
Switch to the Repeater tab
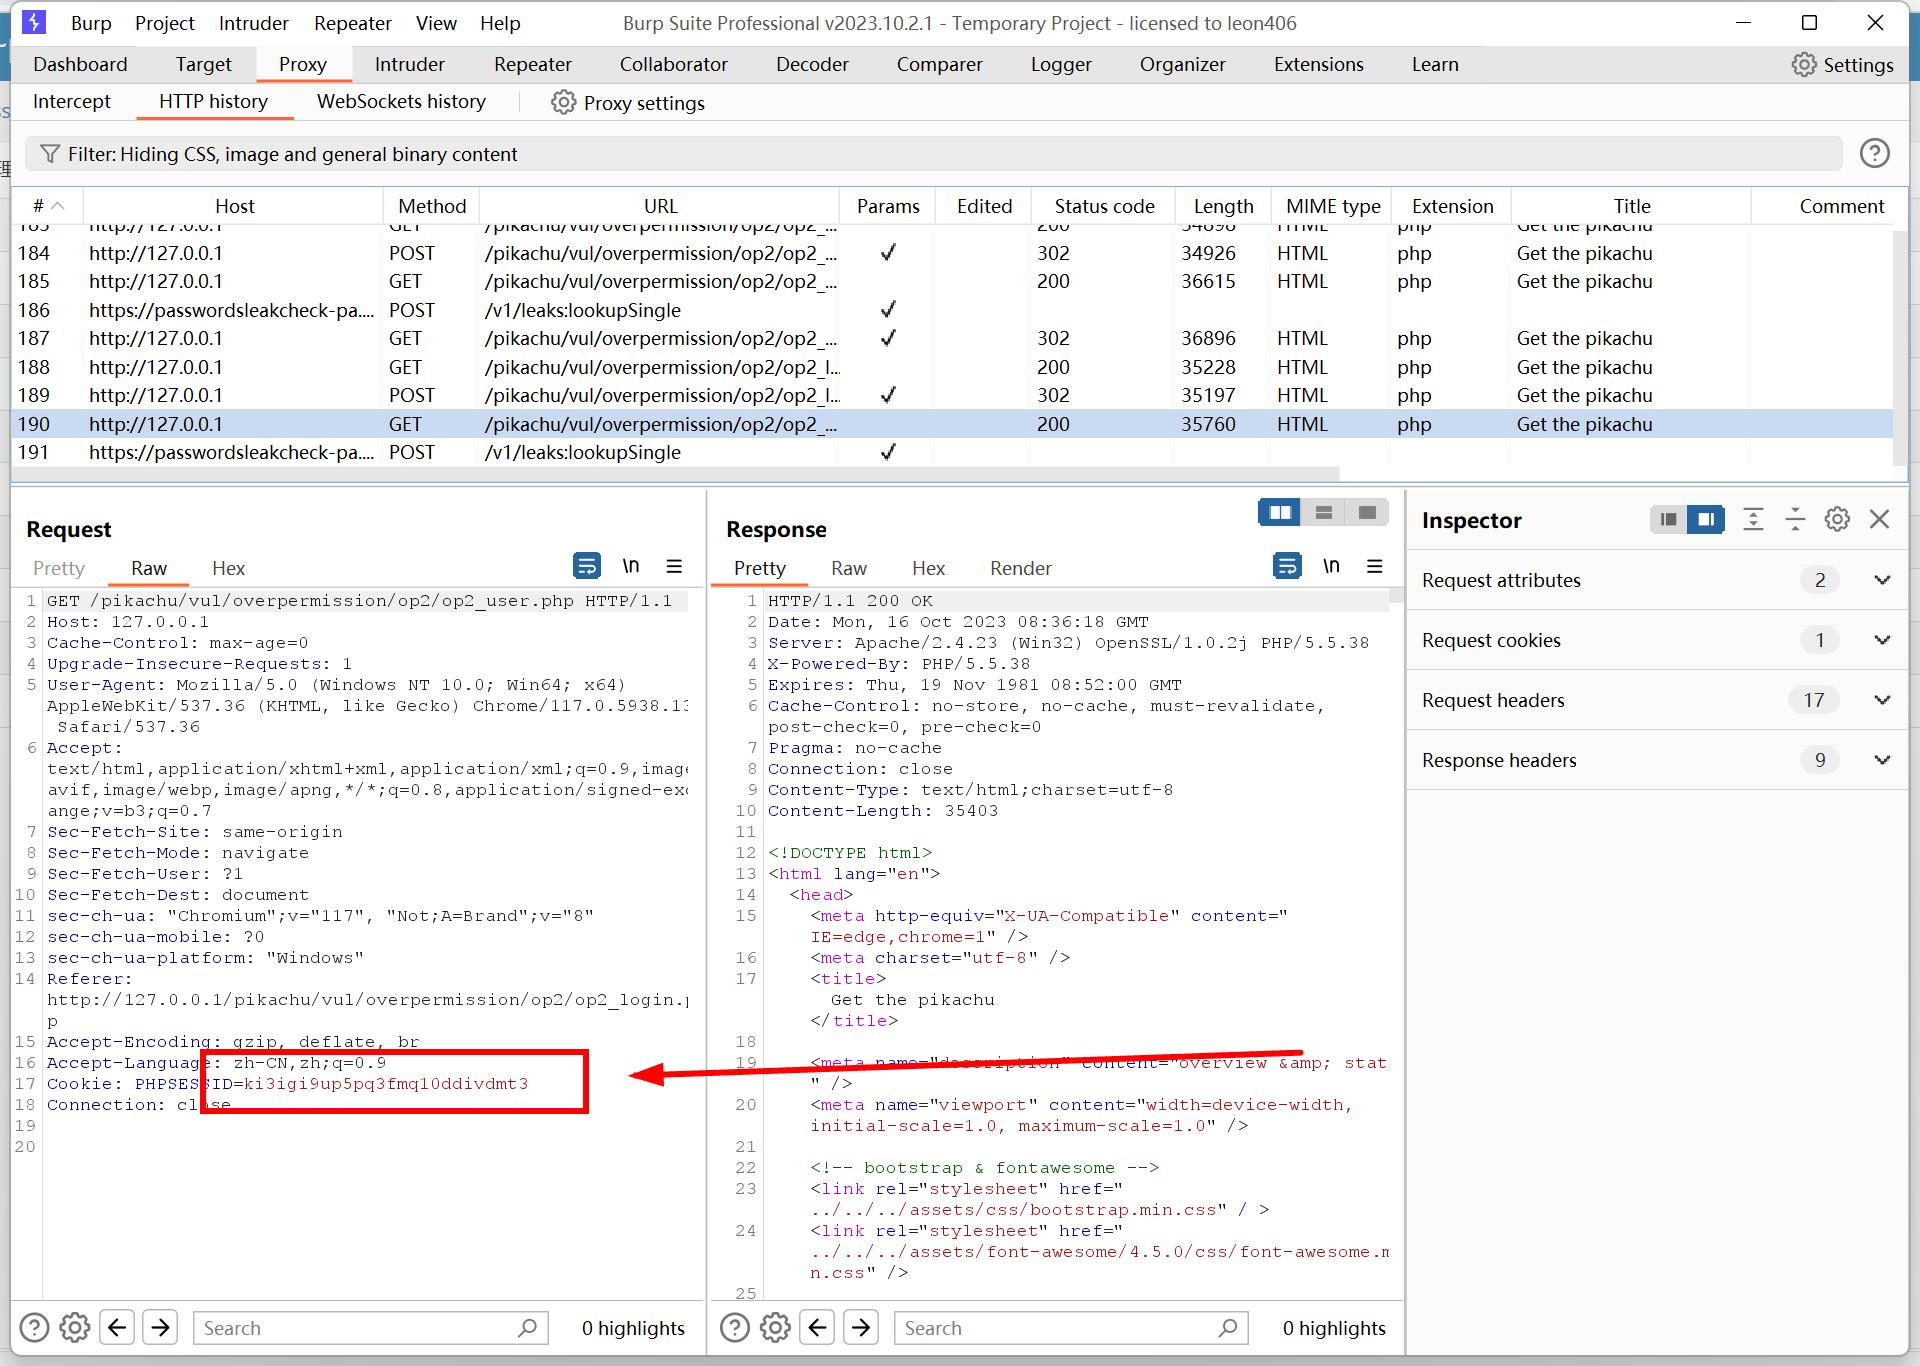coord(532,64)
